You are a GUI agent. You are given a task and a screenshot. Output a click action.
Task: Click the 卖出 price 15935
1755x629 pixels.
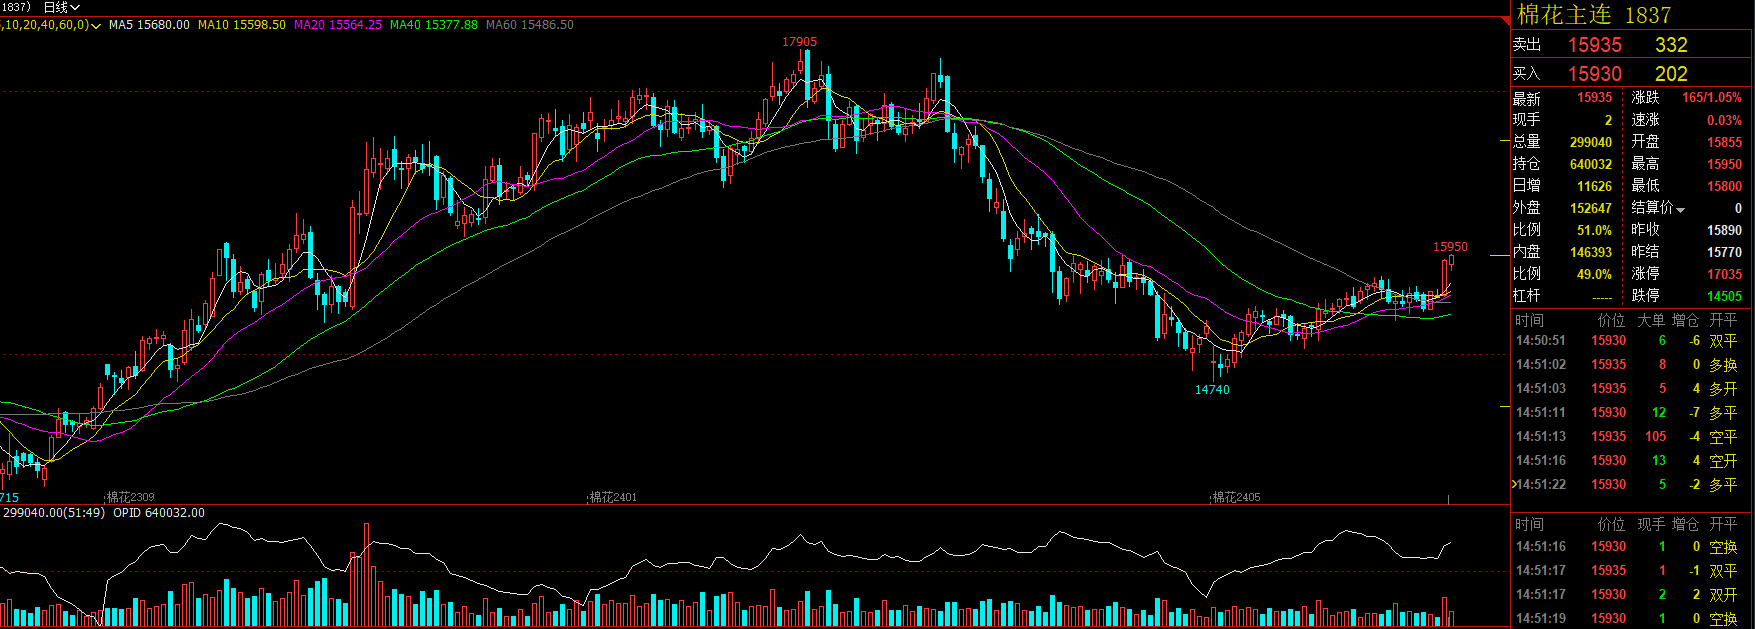pos(1594,45)
